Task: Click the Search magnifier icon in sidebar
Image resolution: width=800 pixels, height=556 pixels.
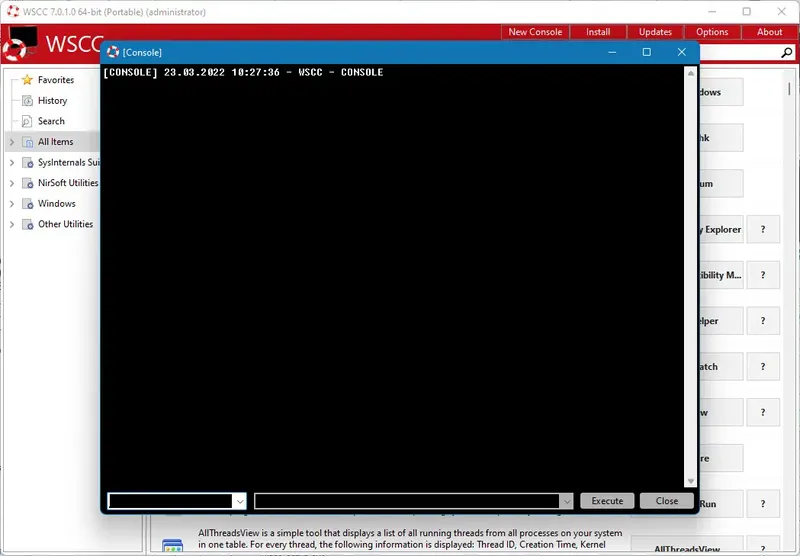Action: point(27,121)
